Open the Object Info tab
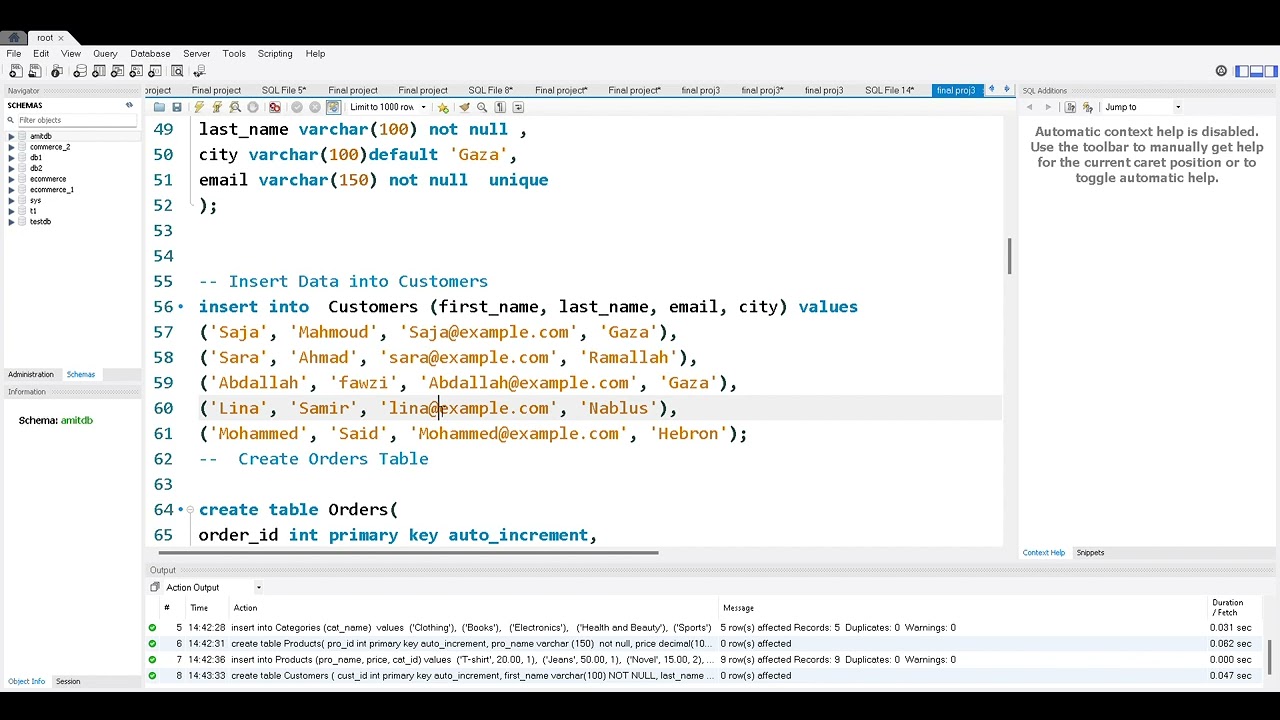This screenshot has height=720, width=1280. point(26,681)
